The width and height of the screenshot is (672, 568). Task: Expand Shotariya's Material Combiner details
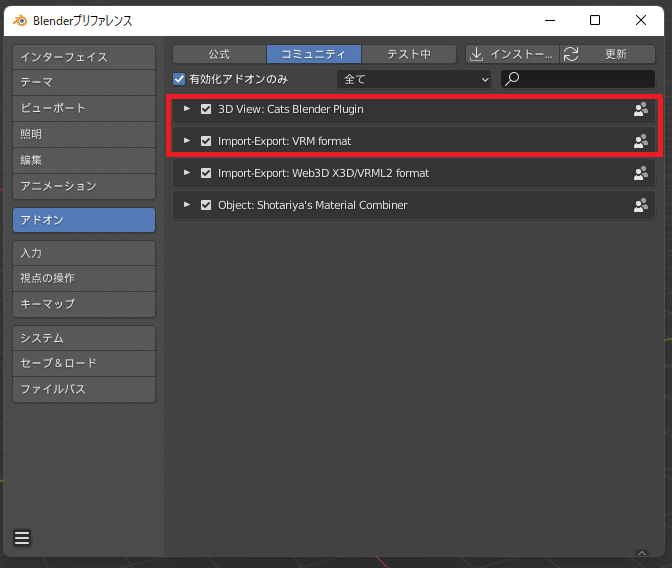[x=186, y=204]
